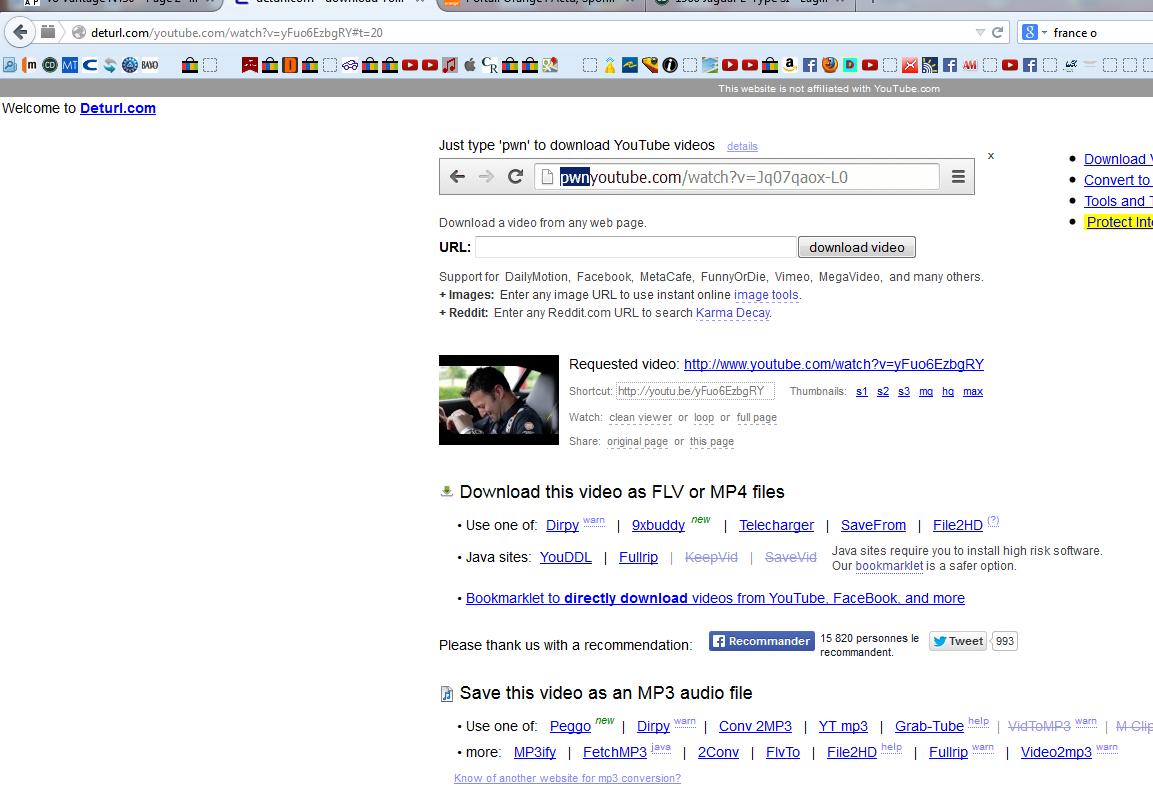Open the Karma Decay link
This screenshot has width=1153, height=788.
(733, 312)
